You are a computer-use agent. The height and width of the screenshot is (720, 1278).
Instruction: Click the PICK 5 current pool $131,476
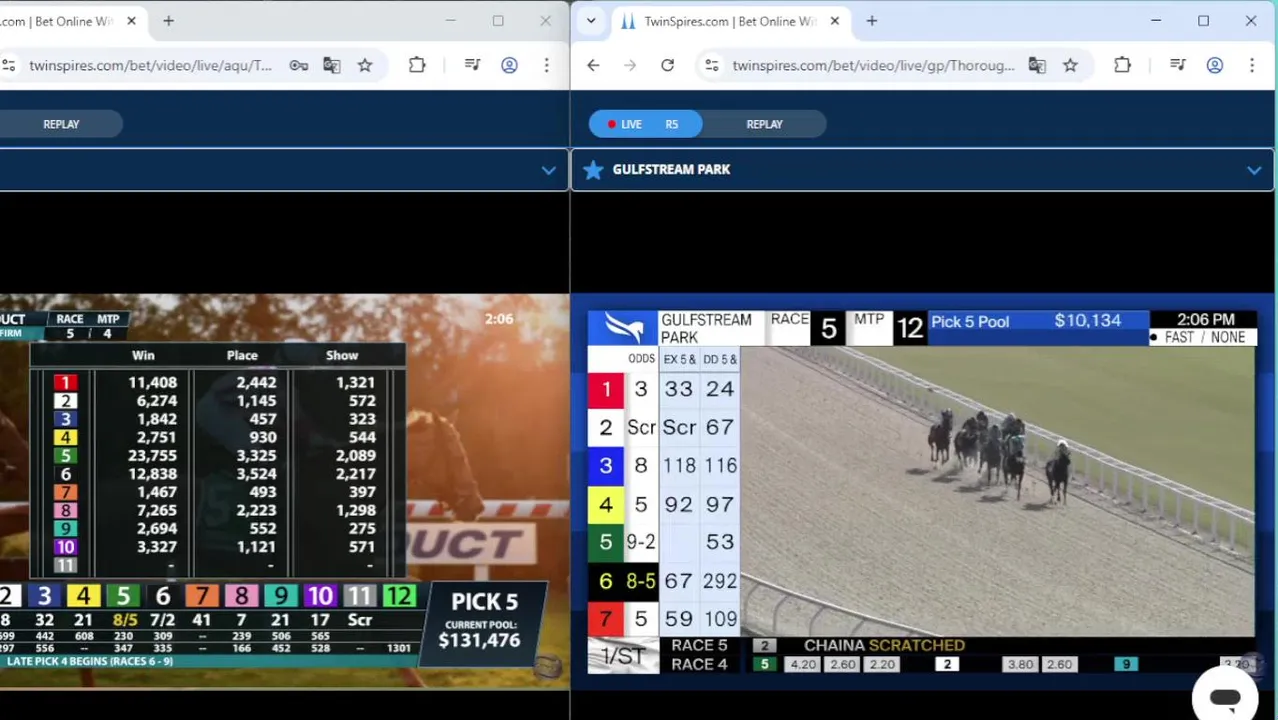tap(479, 639)
